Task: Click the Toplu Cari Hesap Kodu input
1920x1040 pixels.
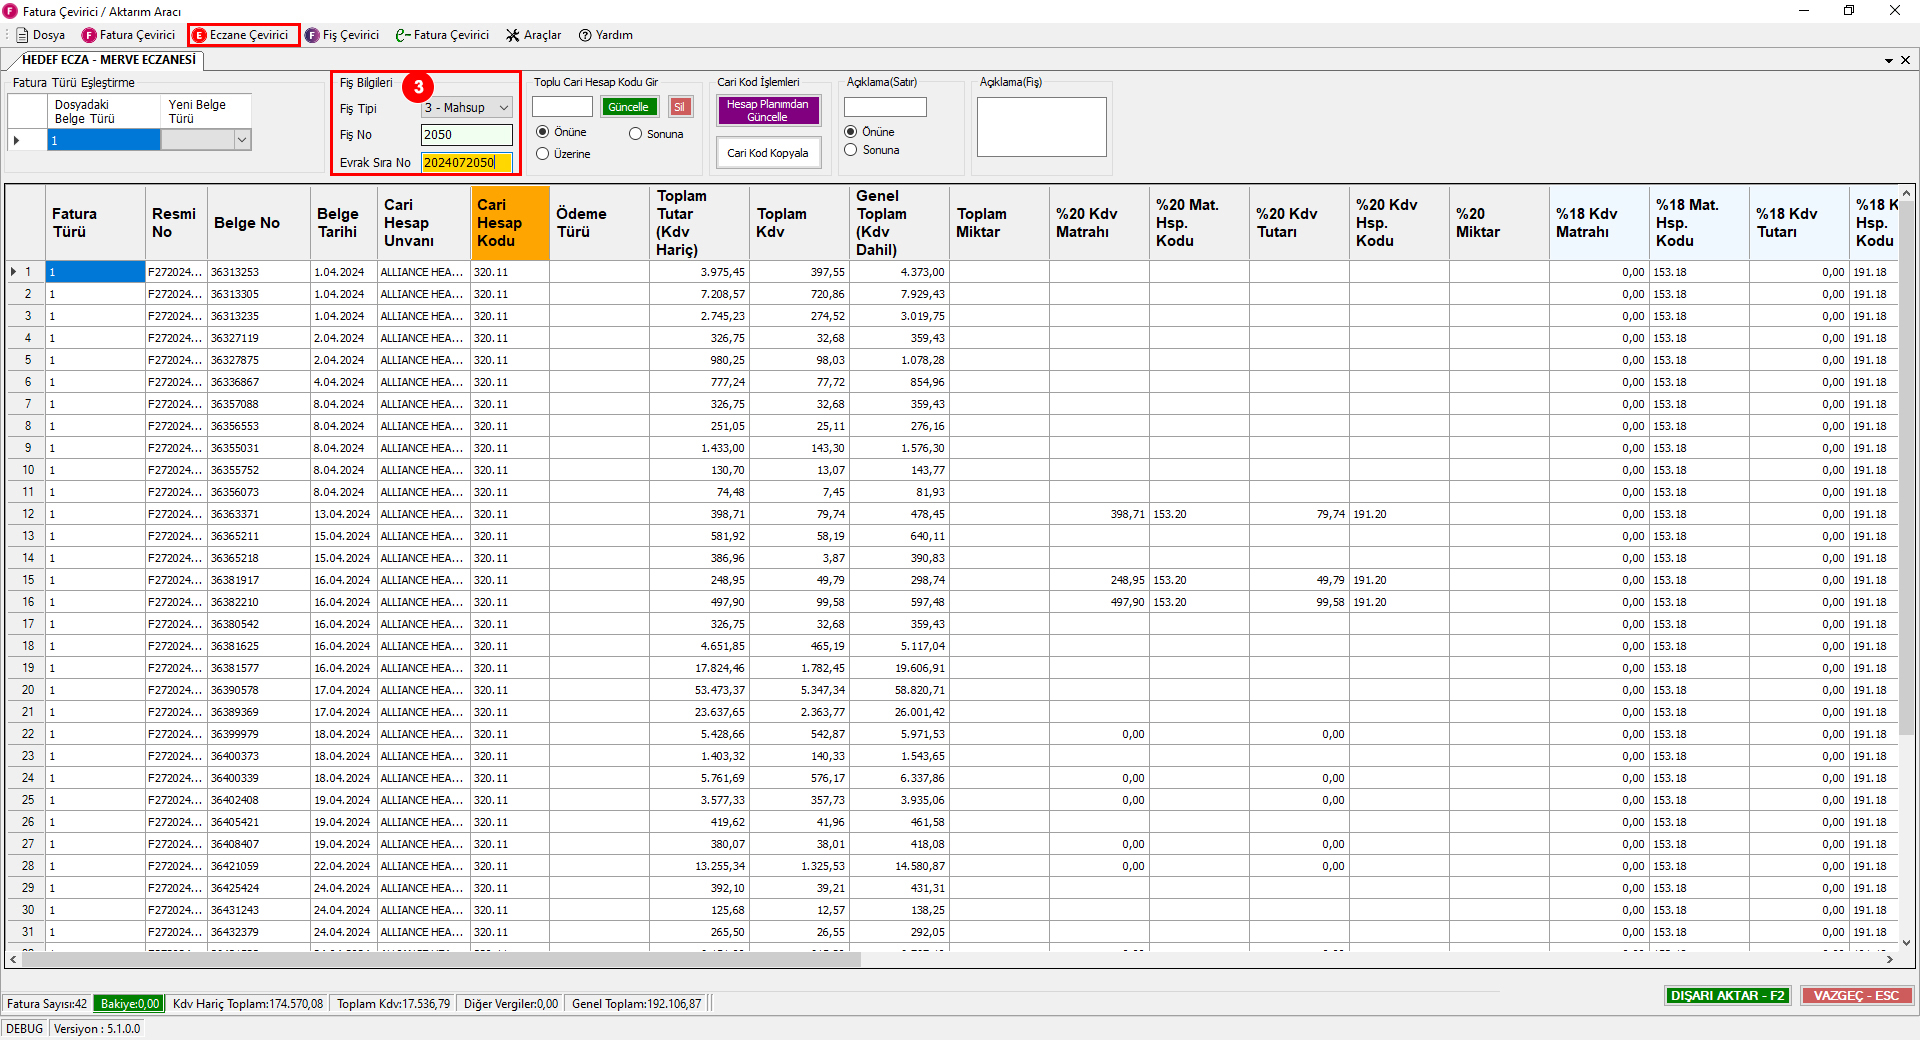Action: pos(562,107)
